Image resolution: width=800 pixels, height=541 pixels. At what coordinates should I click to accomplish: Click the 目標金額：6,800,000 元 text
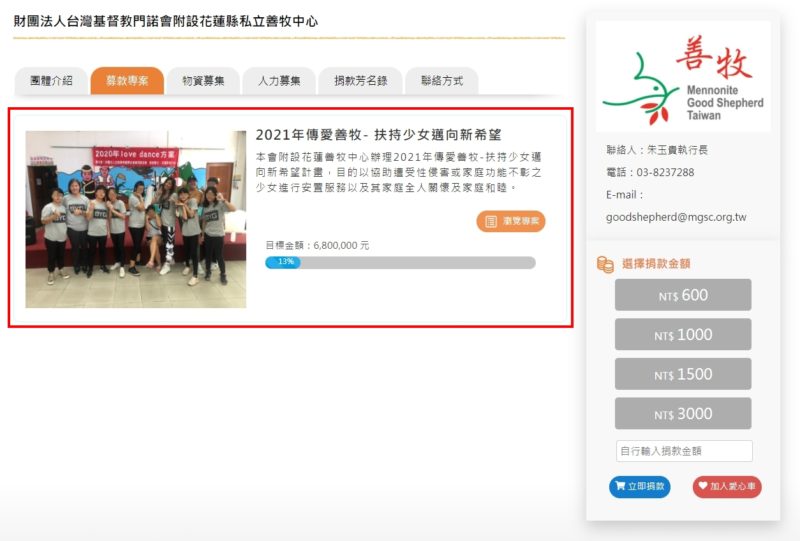[317, 245]
